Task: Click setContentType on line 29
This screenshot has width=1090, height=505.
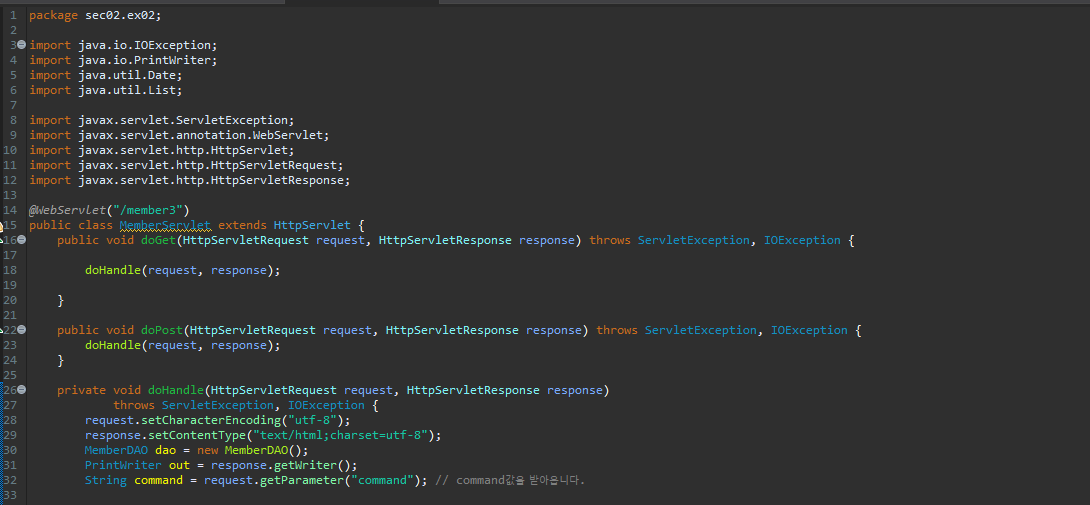Action: click(x=197, y=435)
